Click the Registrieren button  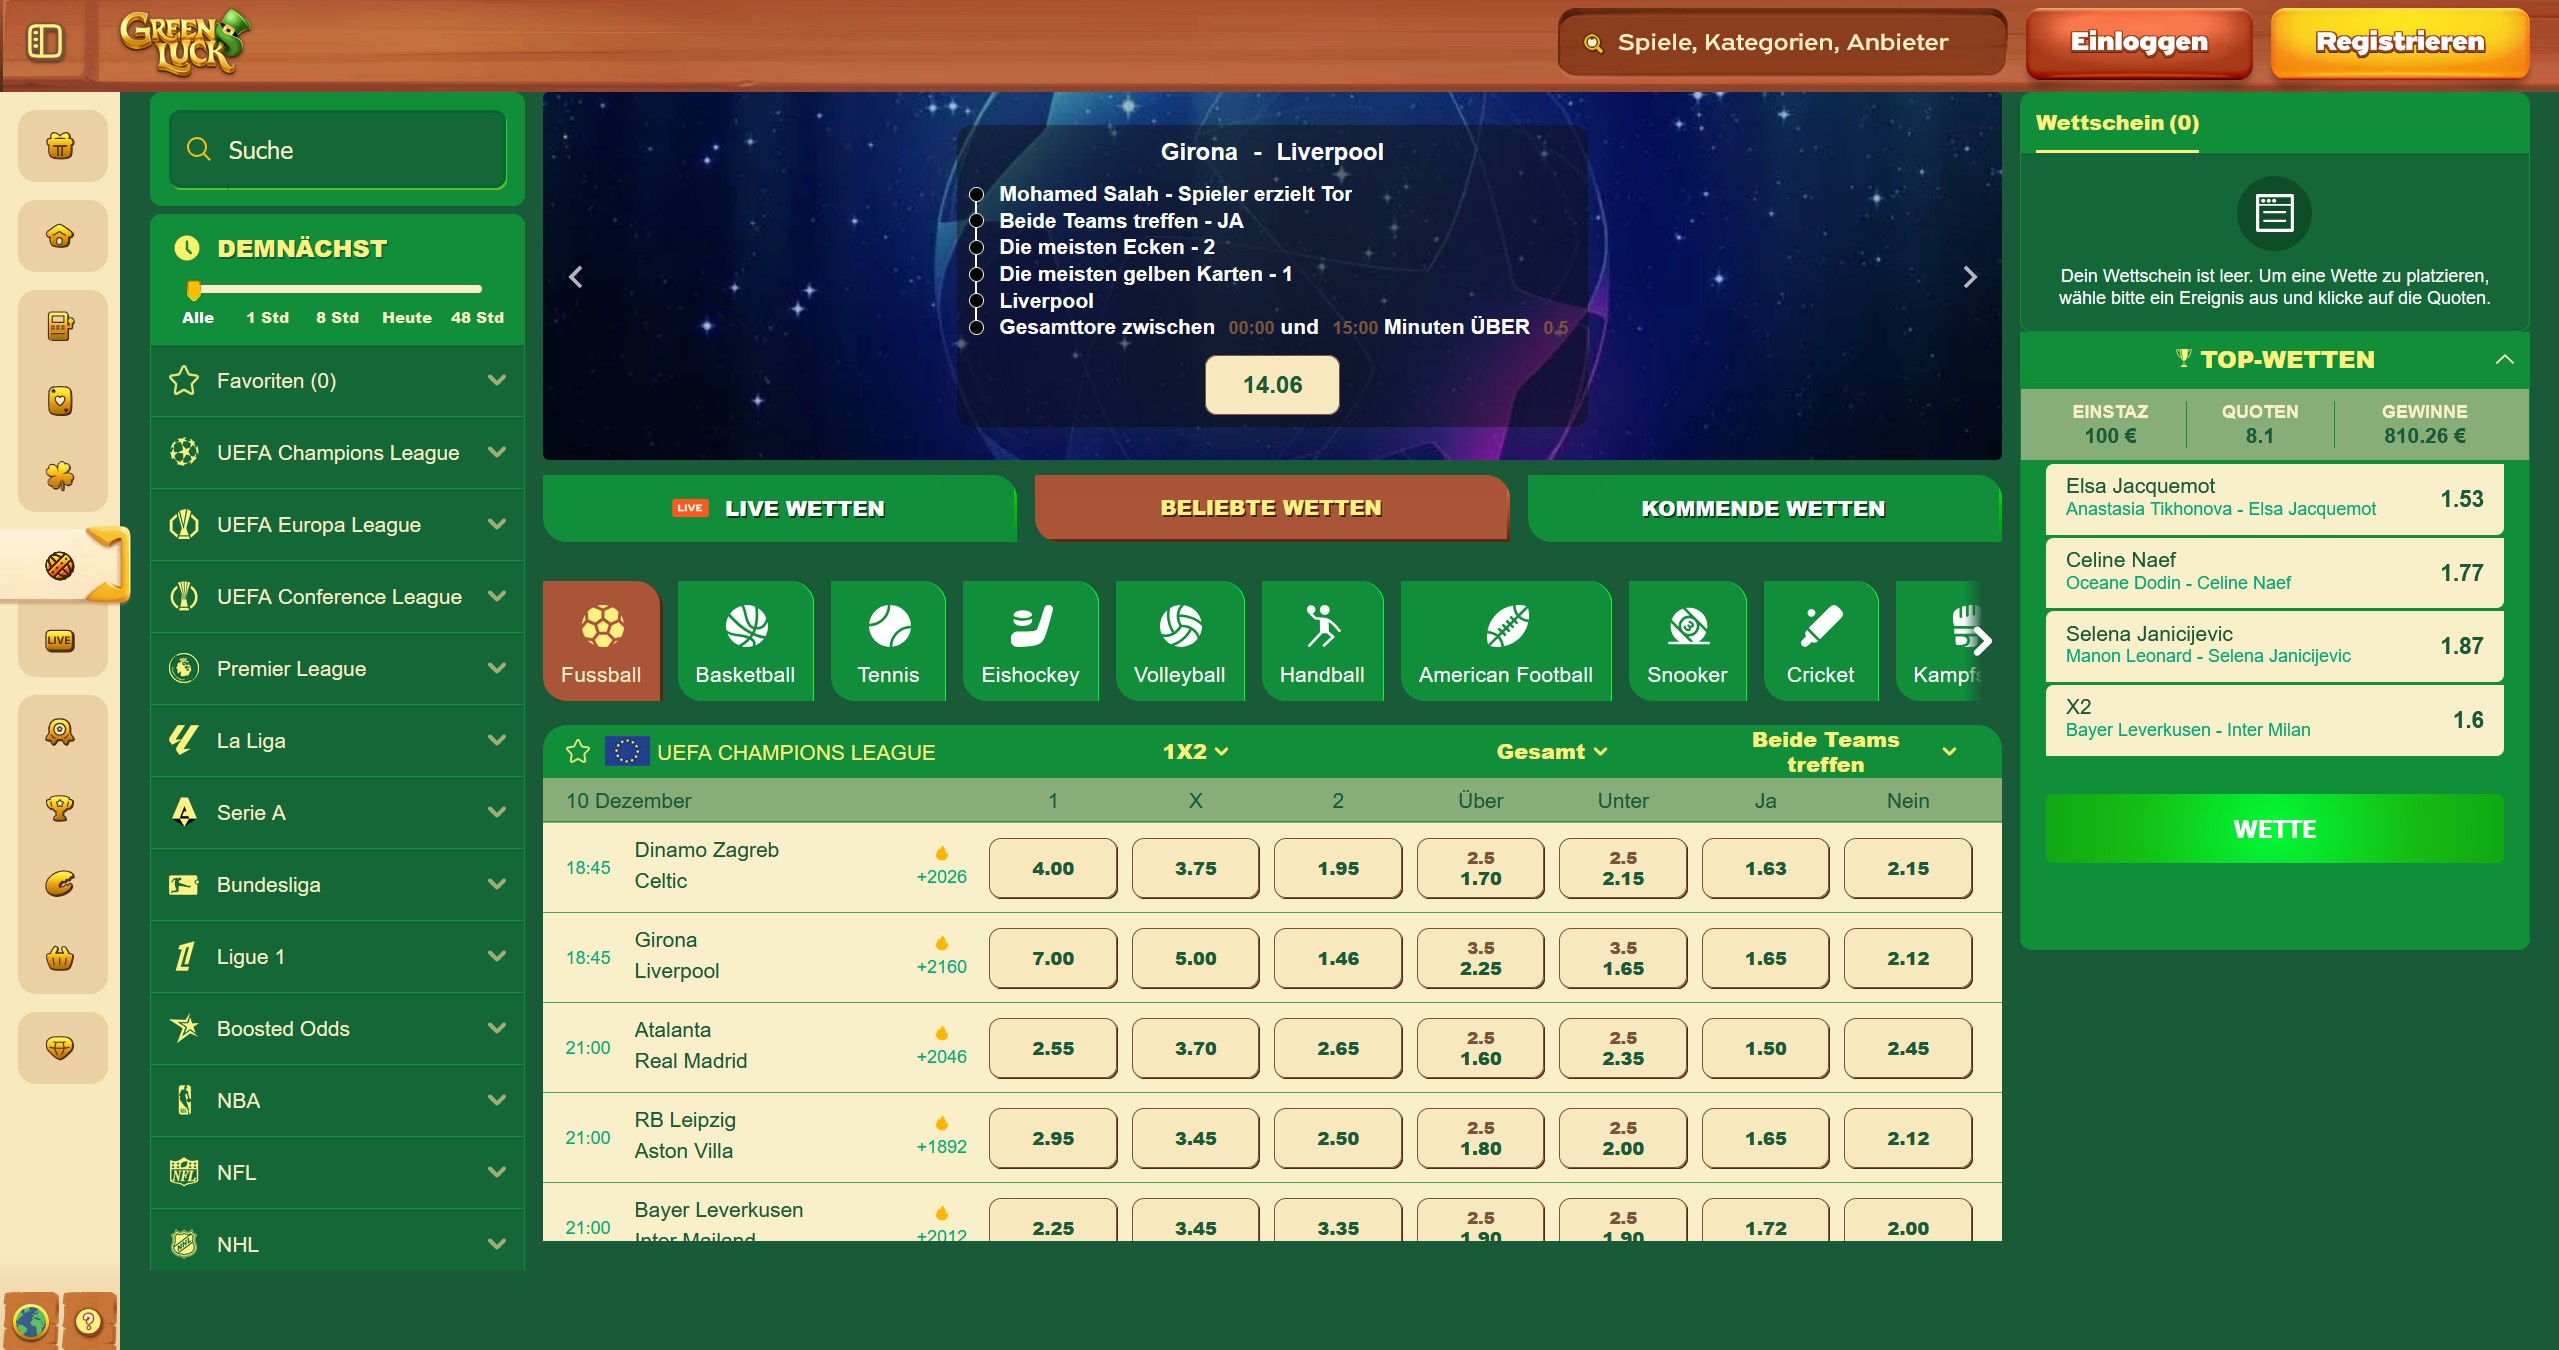click(x=2399, y=42)
